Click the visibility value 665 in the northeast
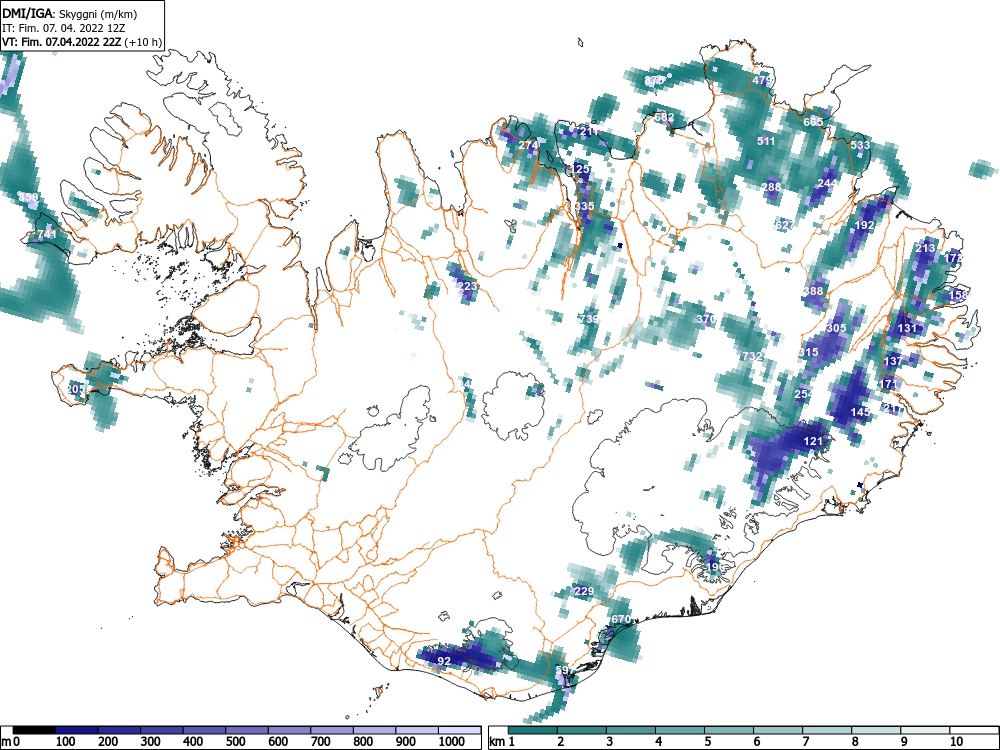 click(x=813, y=122)
